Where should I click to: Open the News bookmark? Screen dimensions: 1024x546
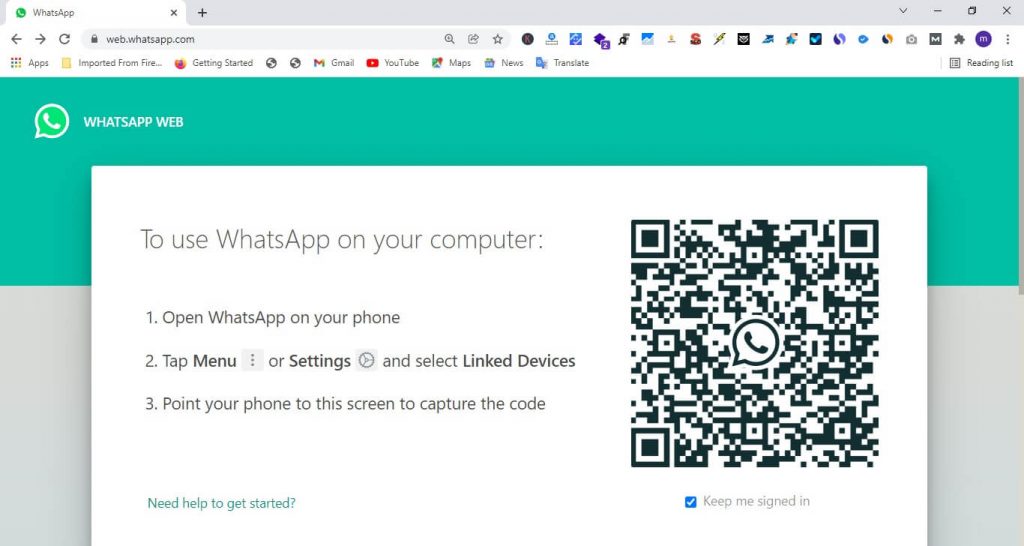coord(504,63)
